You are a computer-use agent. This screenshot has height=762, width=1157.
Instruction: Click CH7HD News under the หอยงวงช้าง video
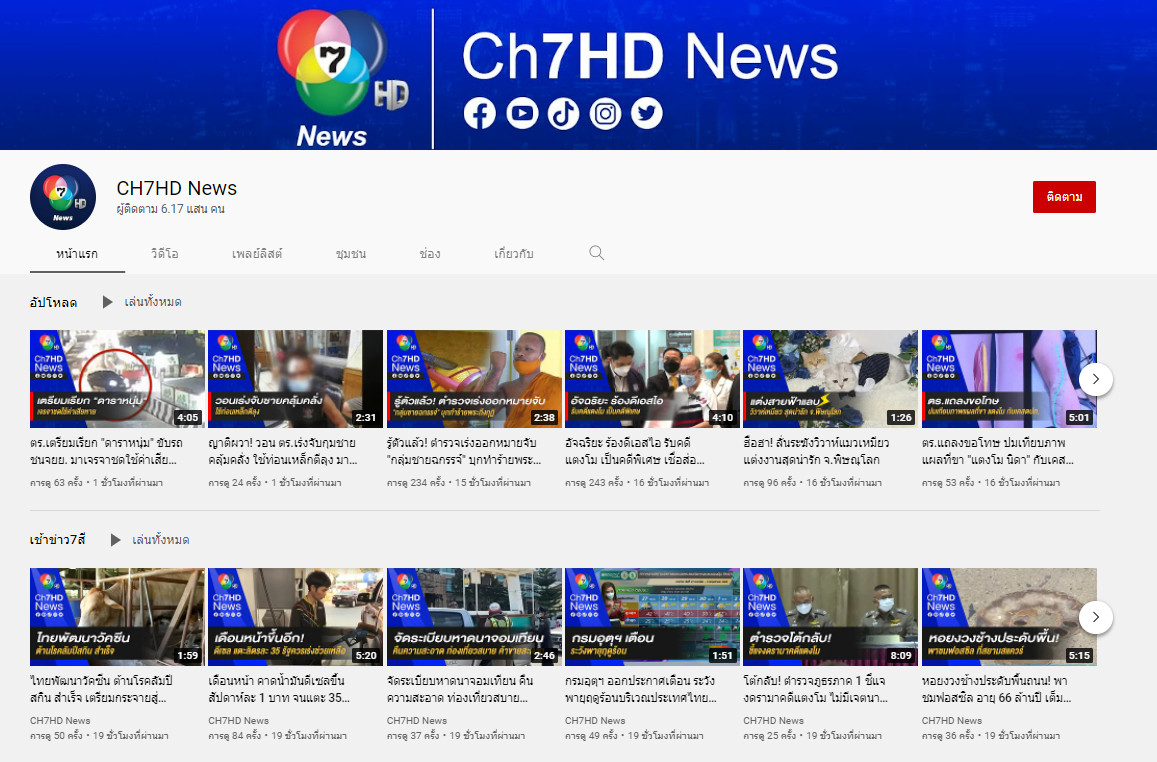pyautogui.click(x=952, y=721)
